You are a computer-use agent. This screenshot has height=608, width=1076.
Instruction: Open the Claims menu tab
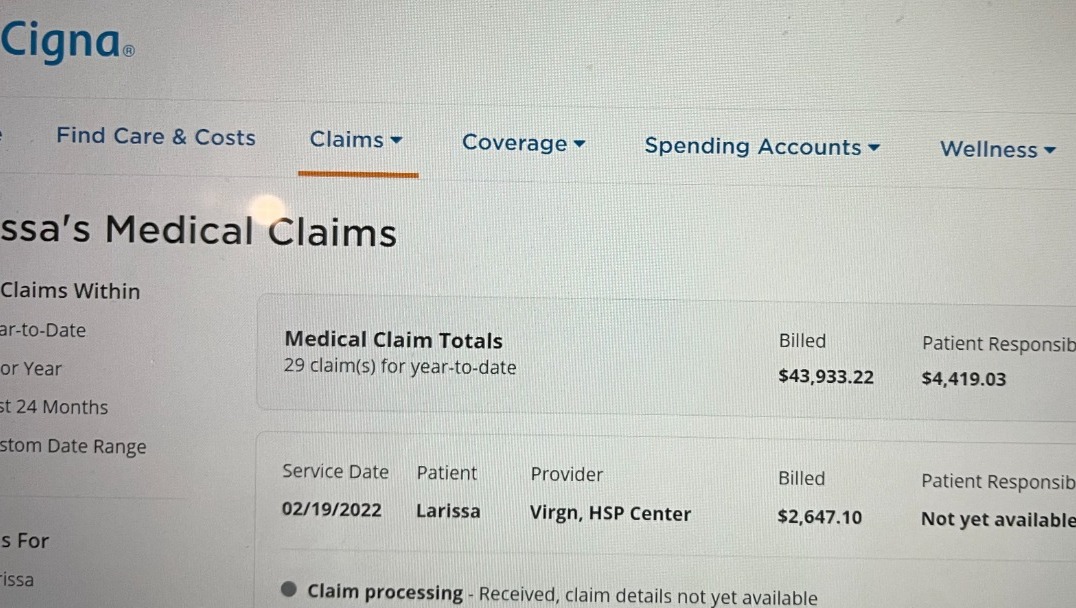[346, 140]
